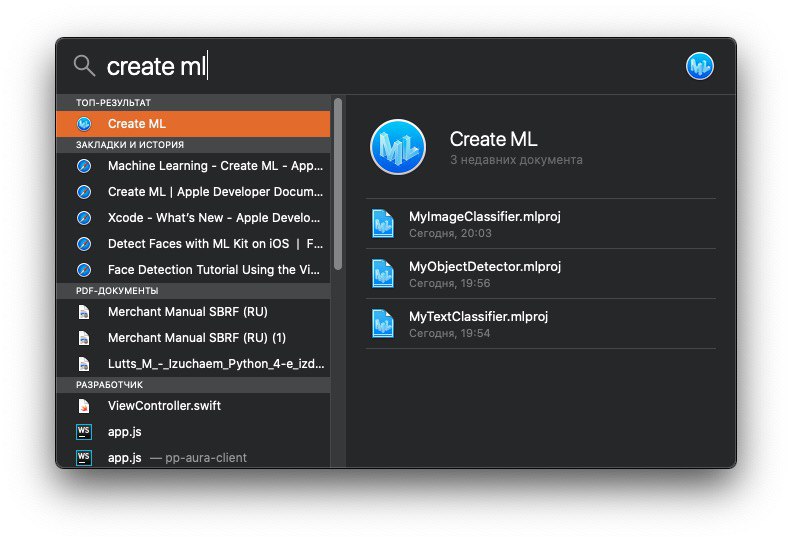Click the magnifying glass search icon
792x542 pixels.
[x=84, y=66]
